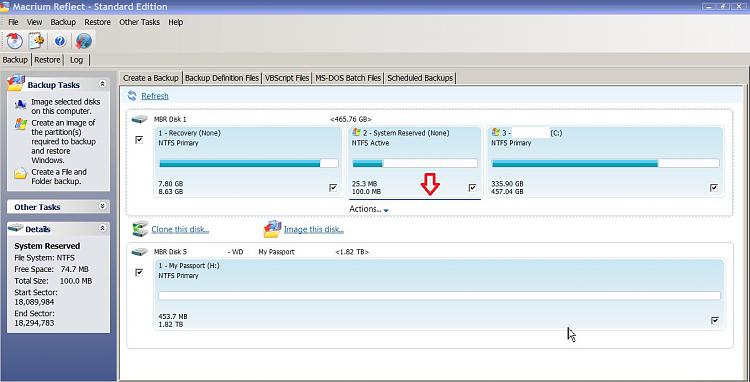Open the VBScript Files tab
This screenshot has height=382, width=750.
tap(287, 78)
